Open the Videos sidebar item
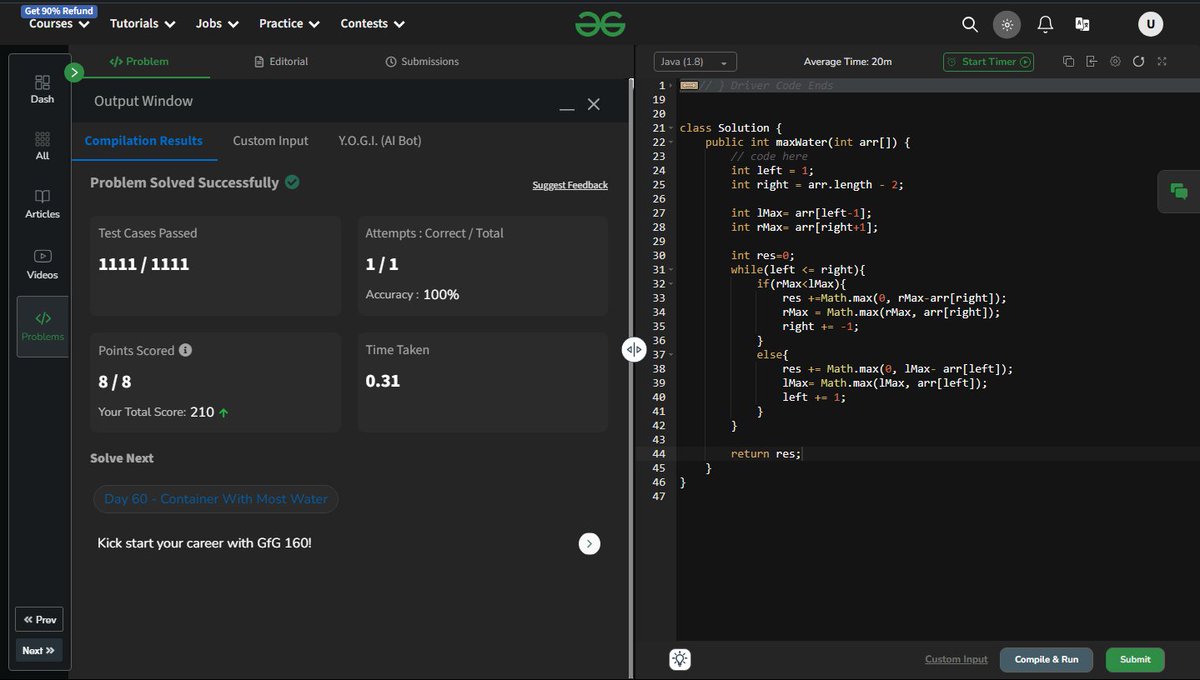This screenshot has height=680, width=1200. click(42, 265)
